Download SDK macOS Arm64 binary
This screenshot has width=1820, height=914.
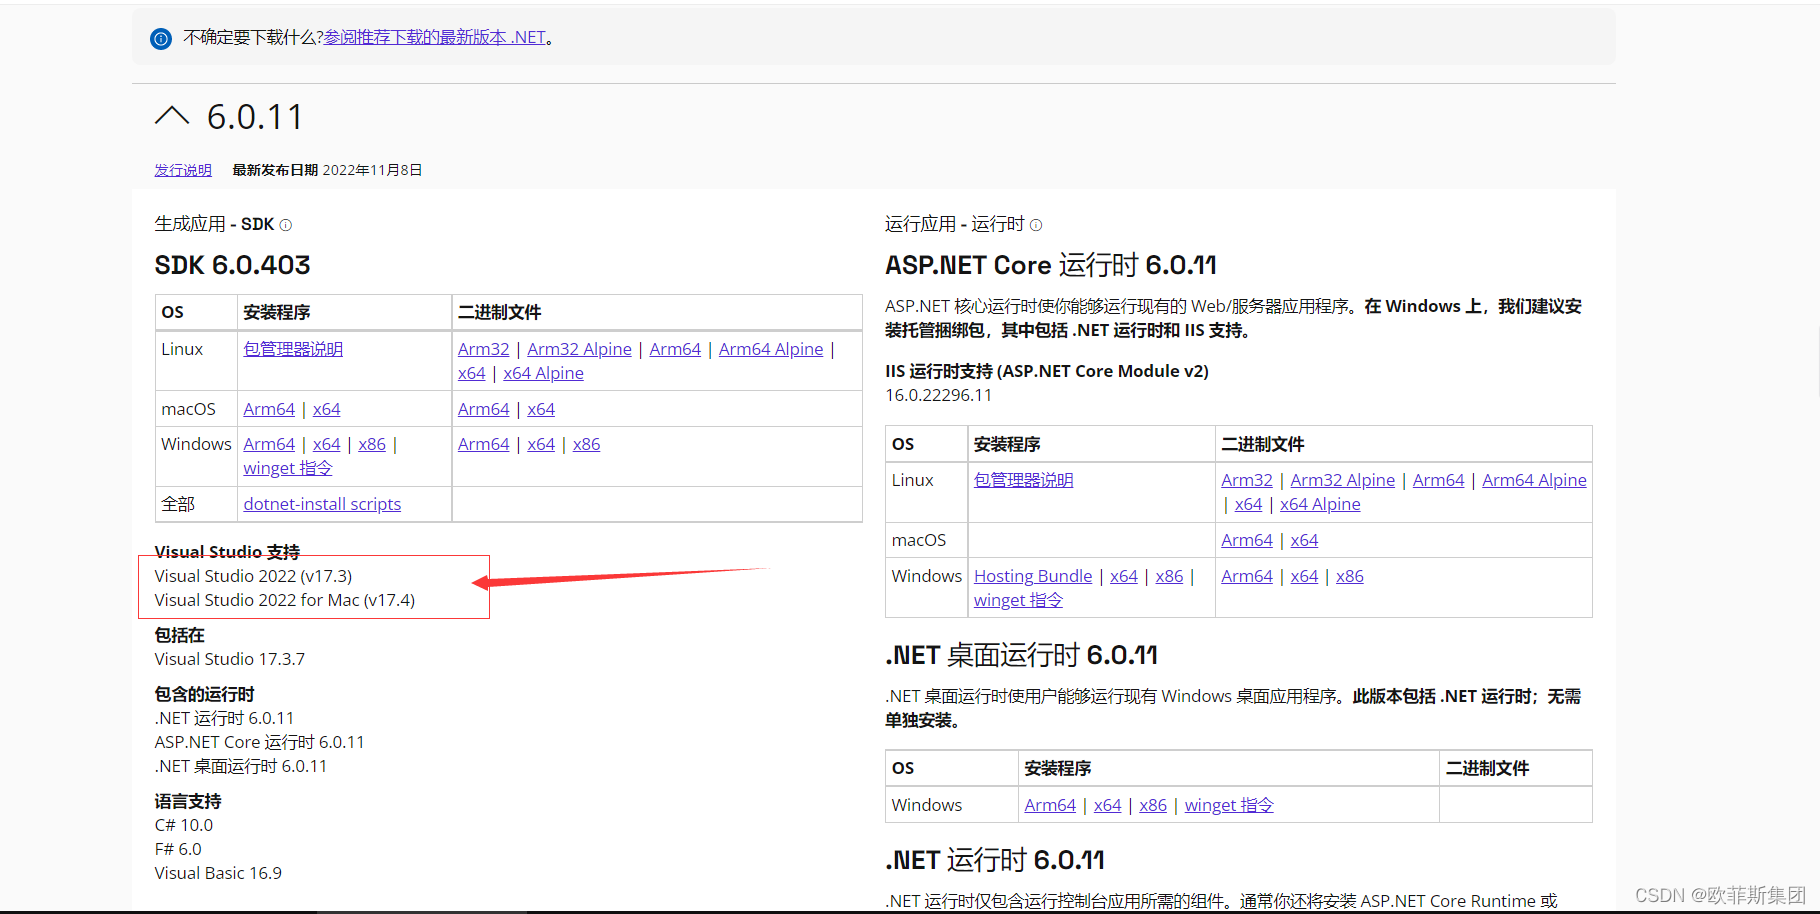click(484, 409)
